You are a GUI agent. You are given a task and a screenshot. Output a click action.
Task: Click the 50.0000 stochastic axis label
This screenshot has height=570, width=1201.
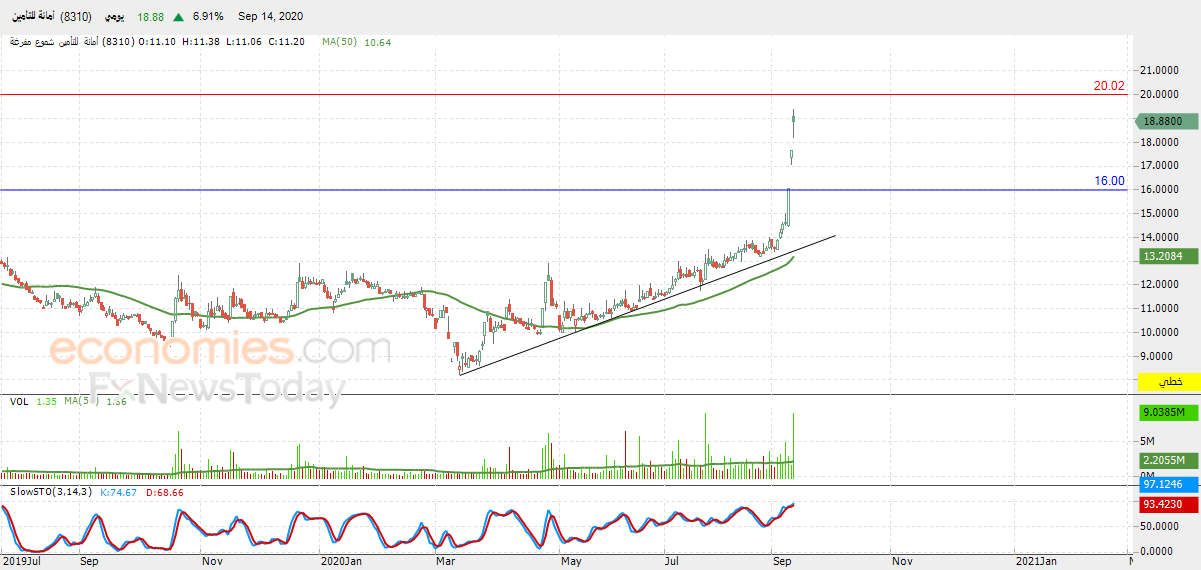(x=1160, y=526)
